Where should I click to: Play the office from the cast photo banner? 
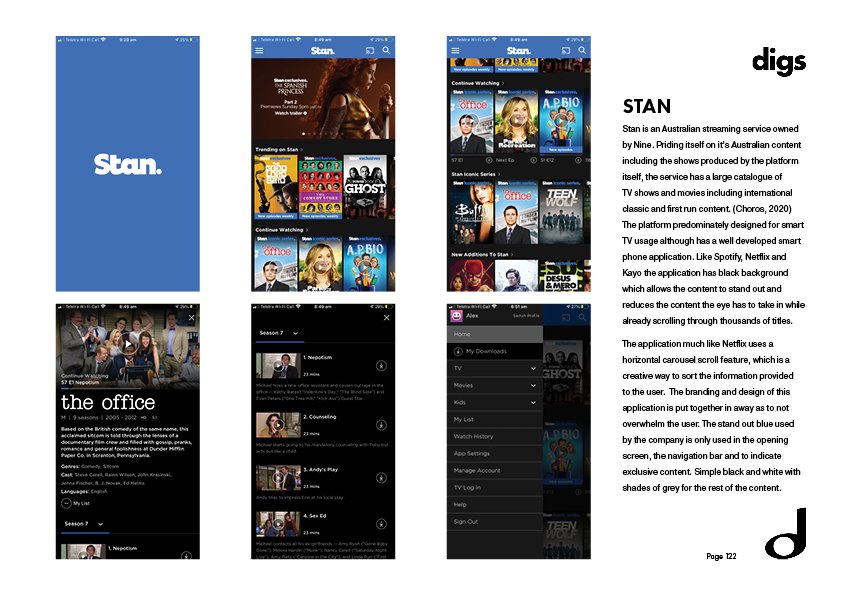click(x=128, y=344)
